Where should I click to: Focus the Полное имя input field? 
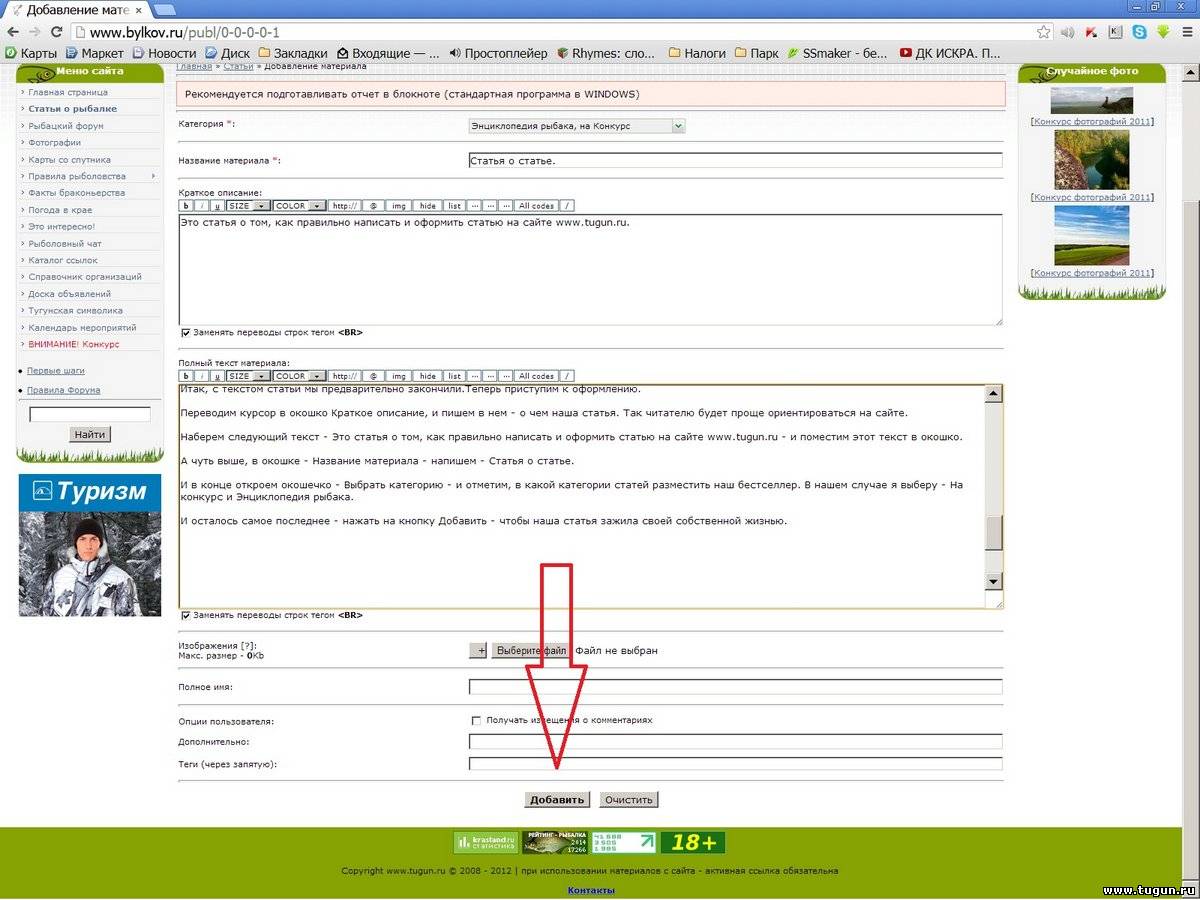[x=735, y=687]
